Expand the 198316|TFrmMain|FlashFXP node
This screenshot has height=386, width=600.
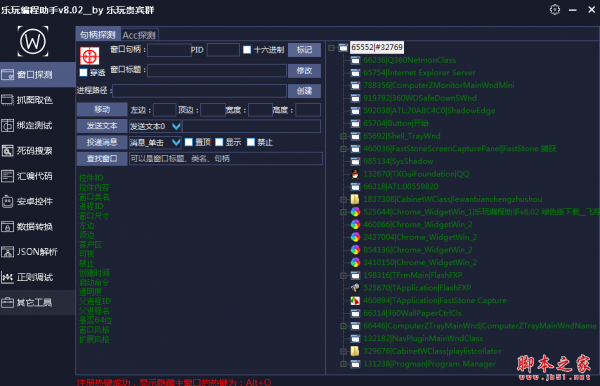[x=344, y=275]
